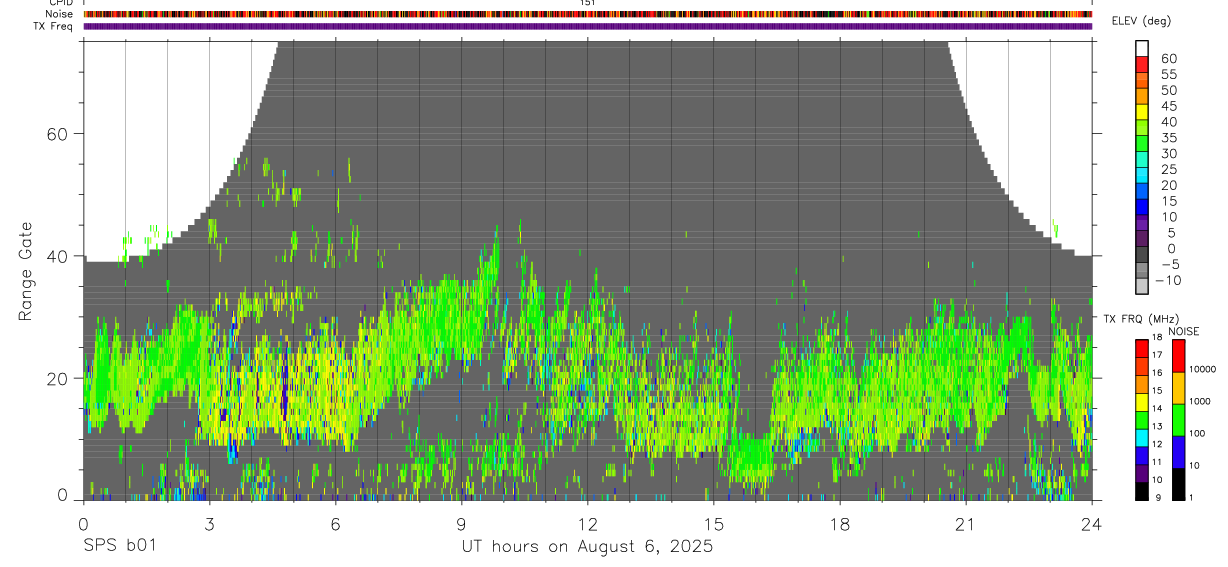Pick the blue segment of NOISE bar

[1177, 452]
